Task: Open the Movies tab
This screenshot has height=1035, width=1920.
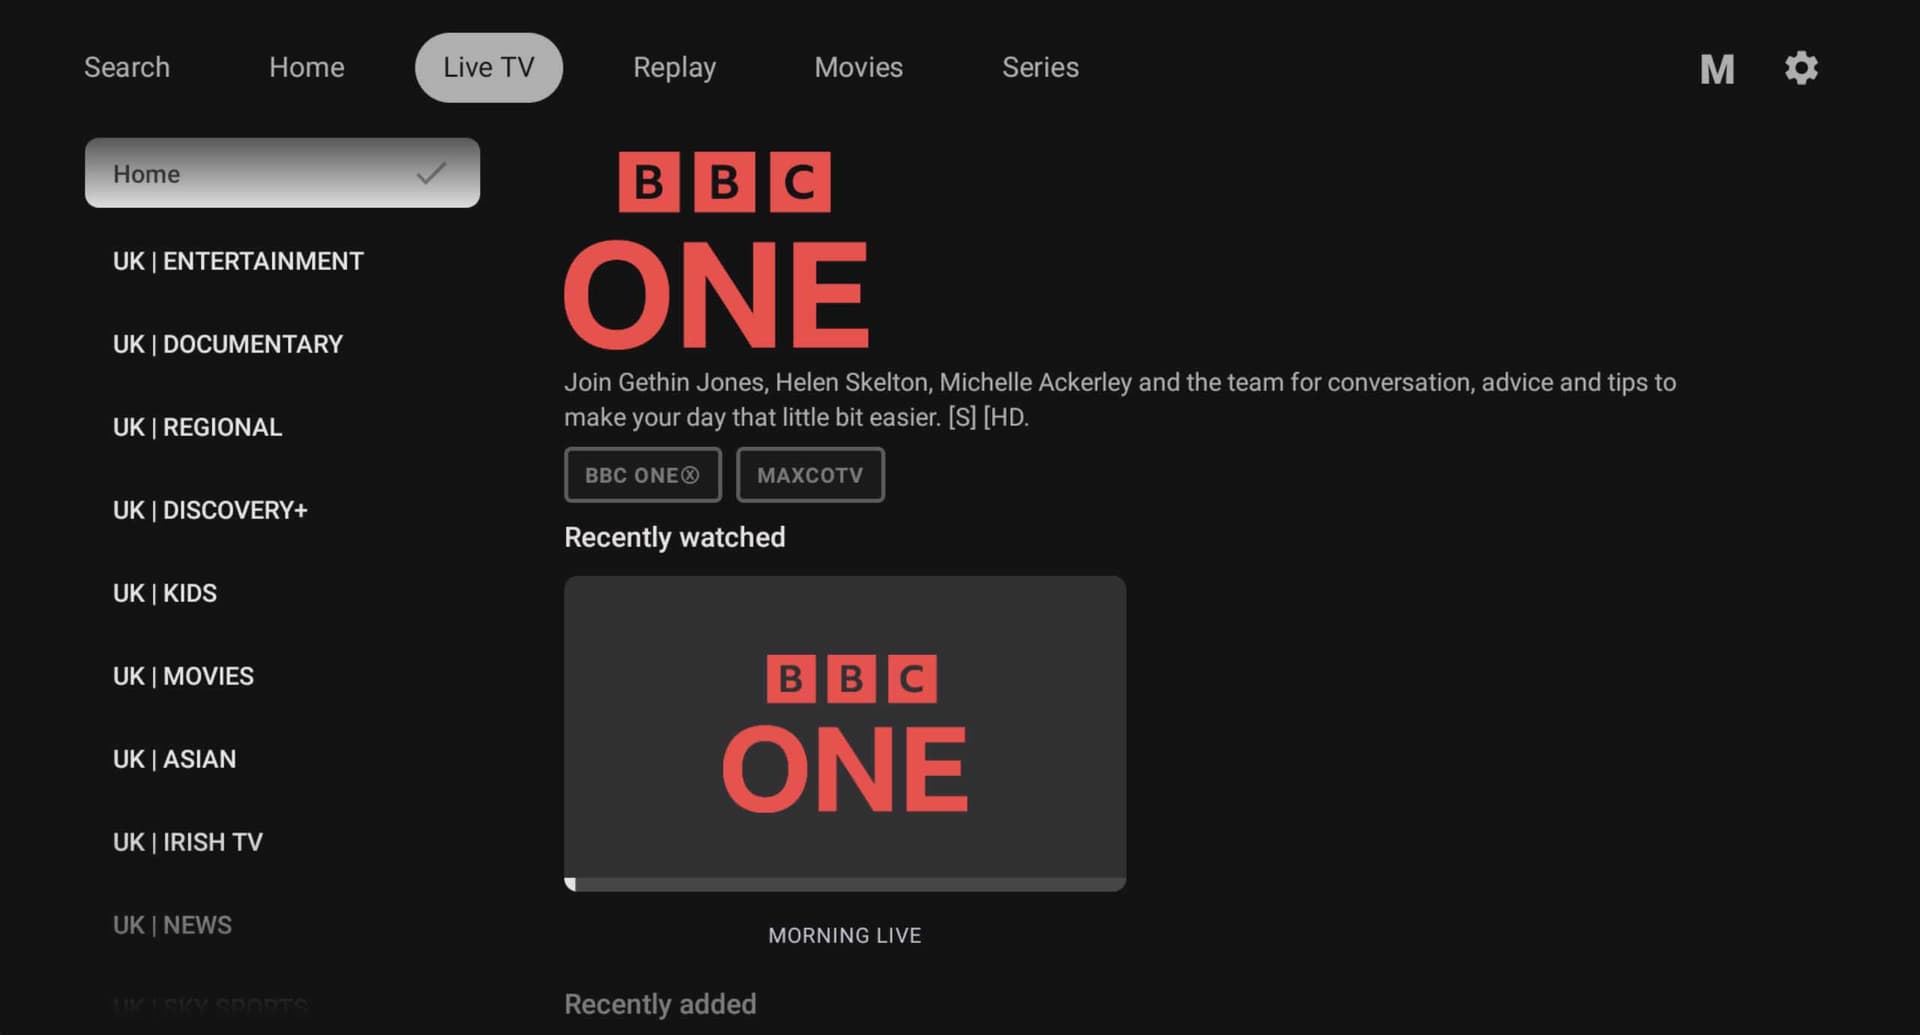Action: pos(859,67)
